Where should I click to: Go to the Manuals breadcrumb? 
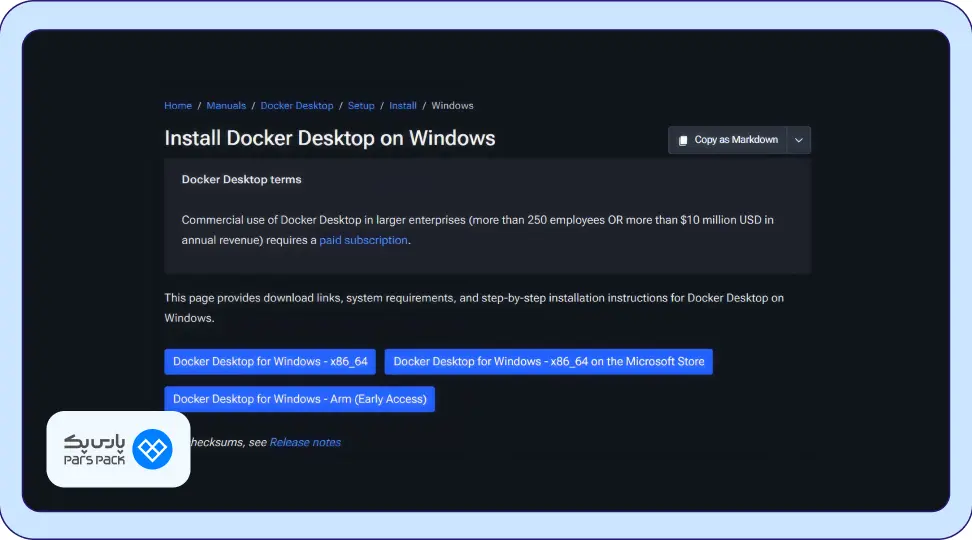tap(226, 106)
